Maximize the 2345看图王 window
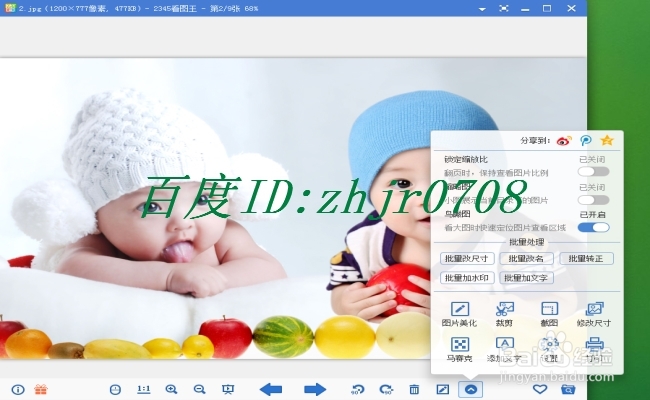This screenshot has width=650, height=400. pos(547,8)
